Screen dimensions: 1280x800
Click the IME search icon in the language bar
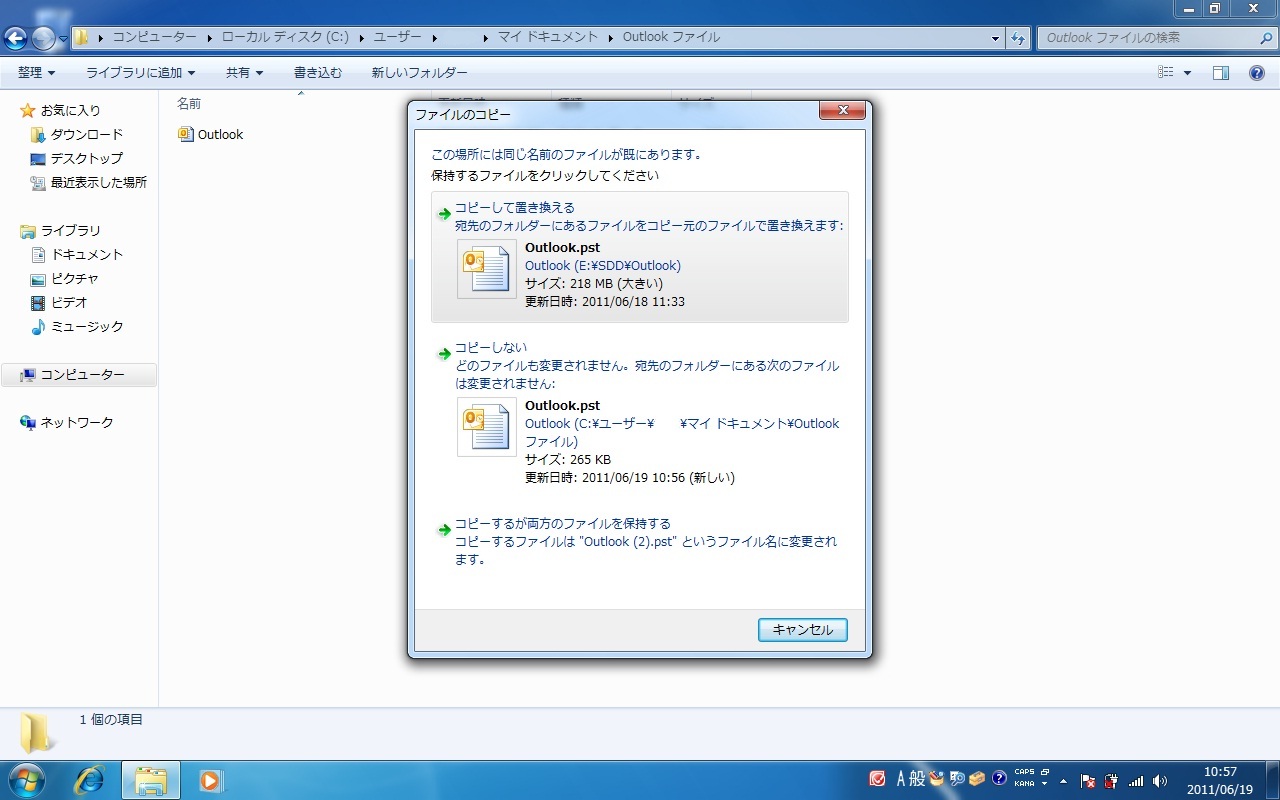point(958,779)
